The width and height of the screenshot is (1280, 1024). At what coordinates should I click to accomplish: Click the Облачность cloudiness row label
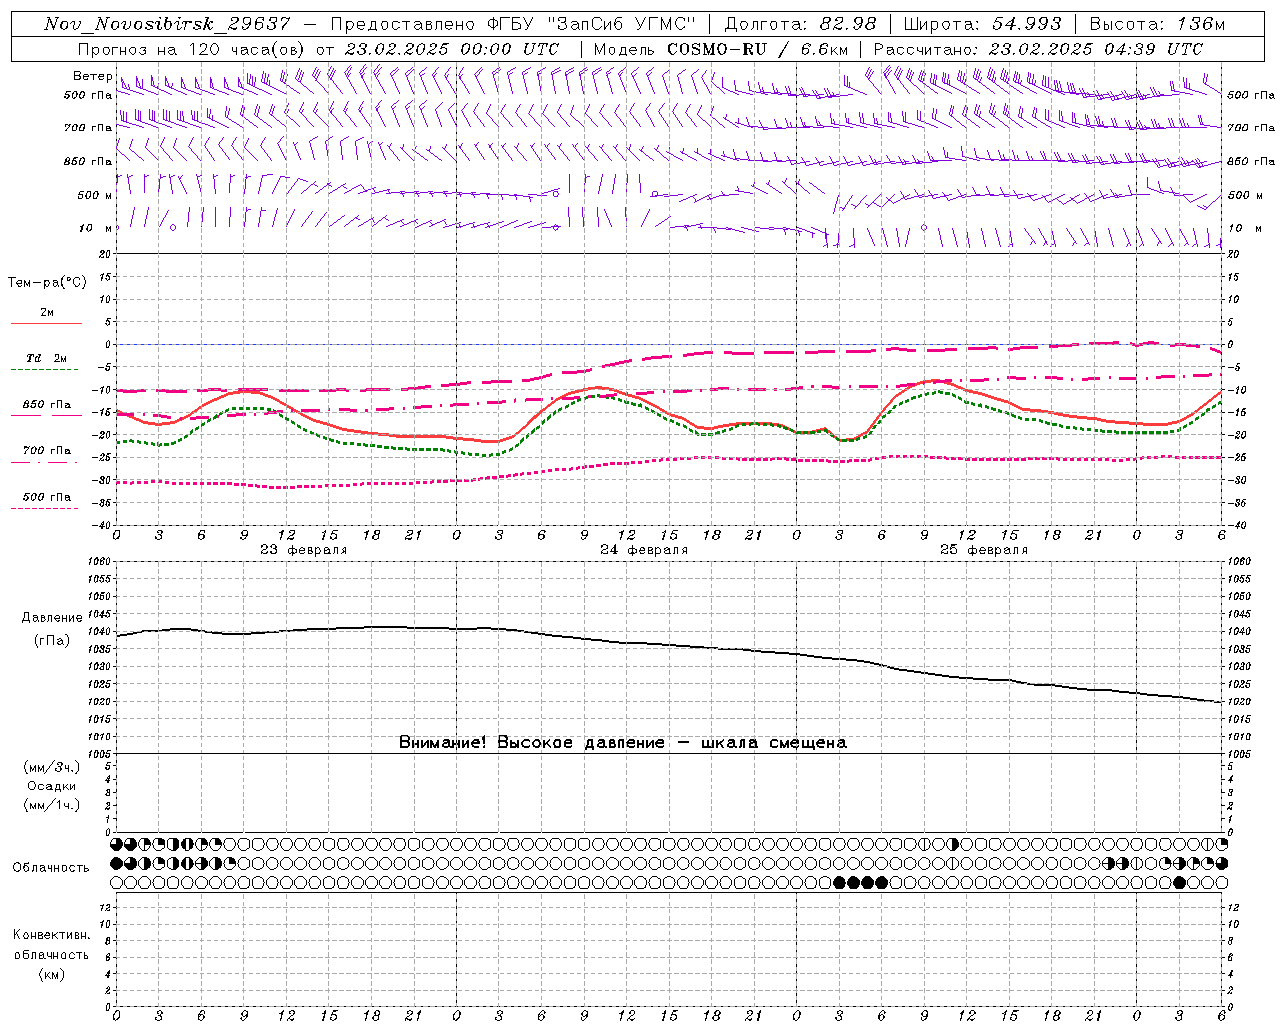pyautogui.click(x=51, y=868)
